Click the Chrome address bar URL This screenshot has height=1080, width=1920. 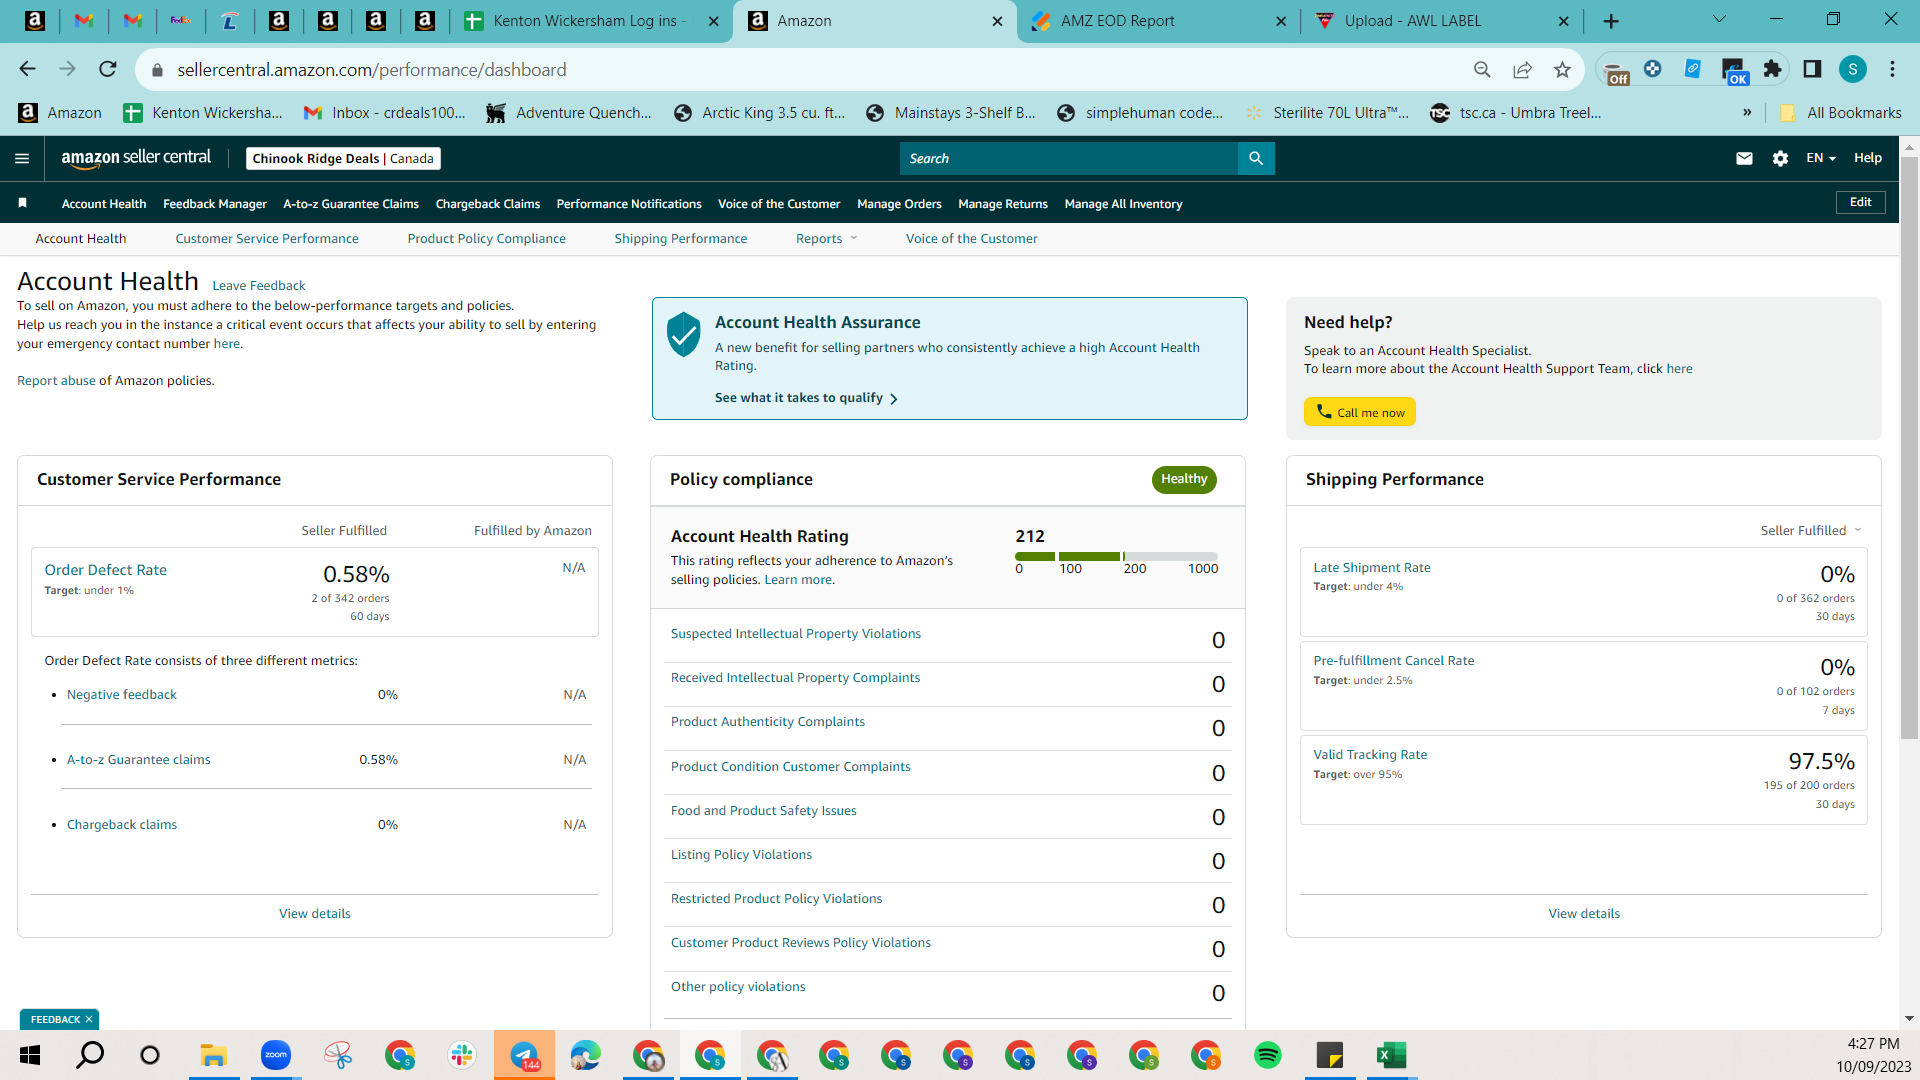[372, 70]
